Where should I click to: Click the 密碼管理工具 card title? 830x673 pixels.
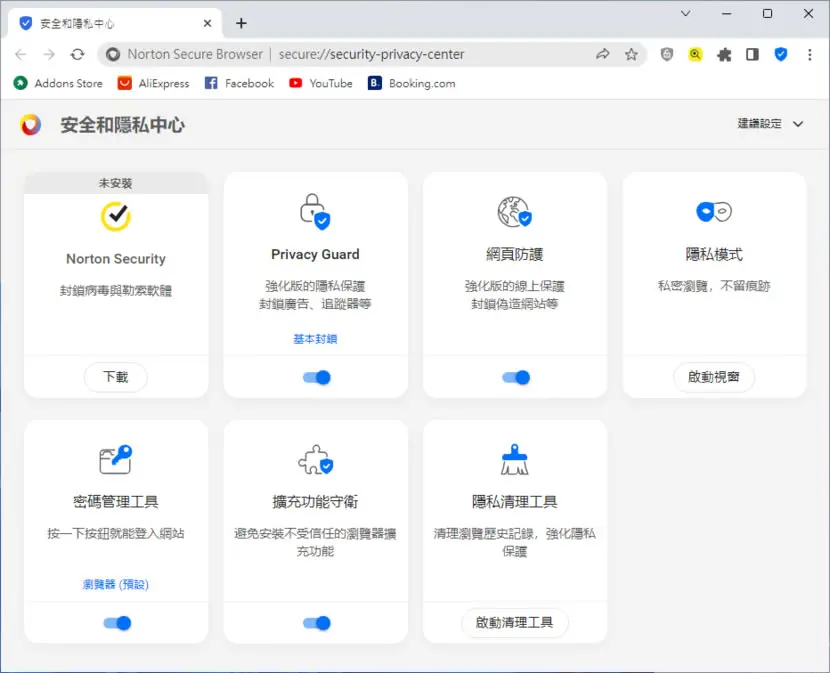116,502
